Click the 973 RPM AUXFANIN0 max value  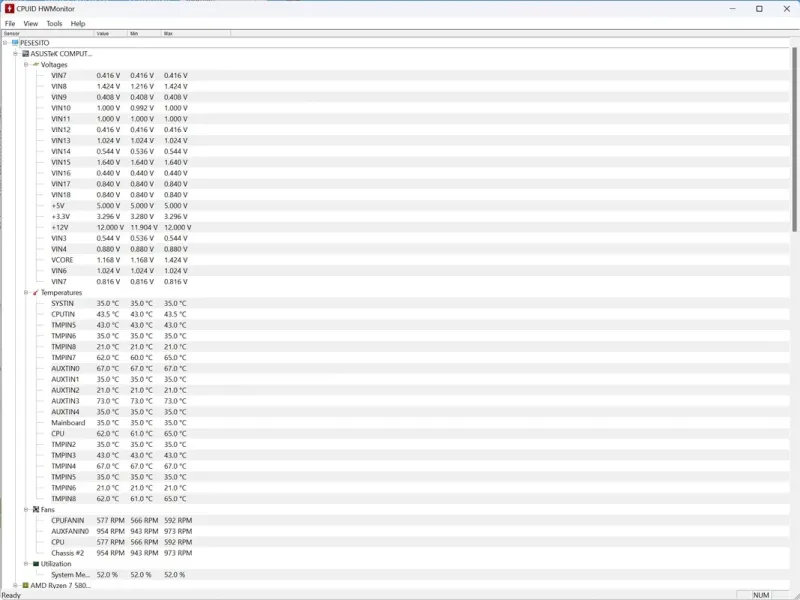click(x=178, y=532)
